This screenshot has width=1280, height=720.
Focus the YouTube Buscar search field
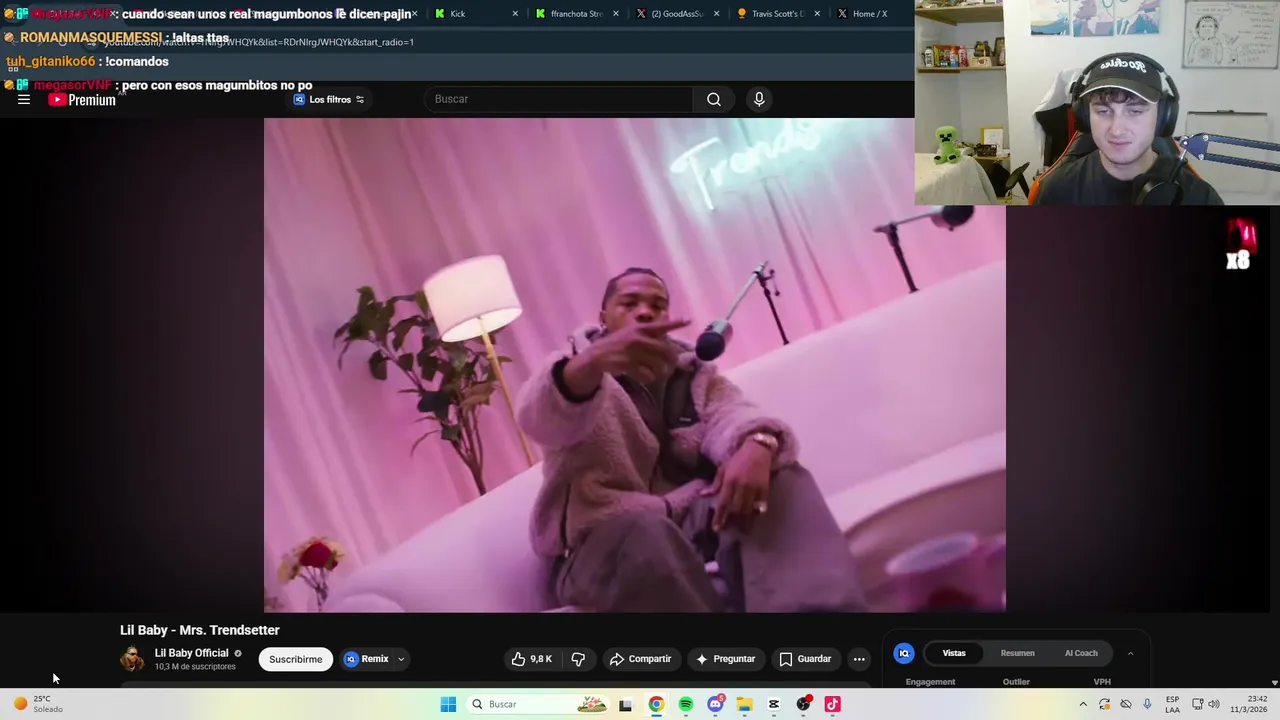tap(560, 99)
